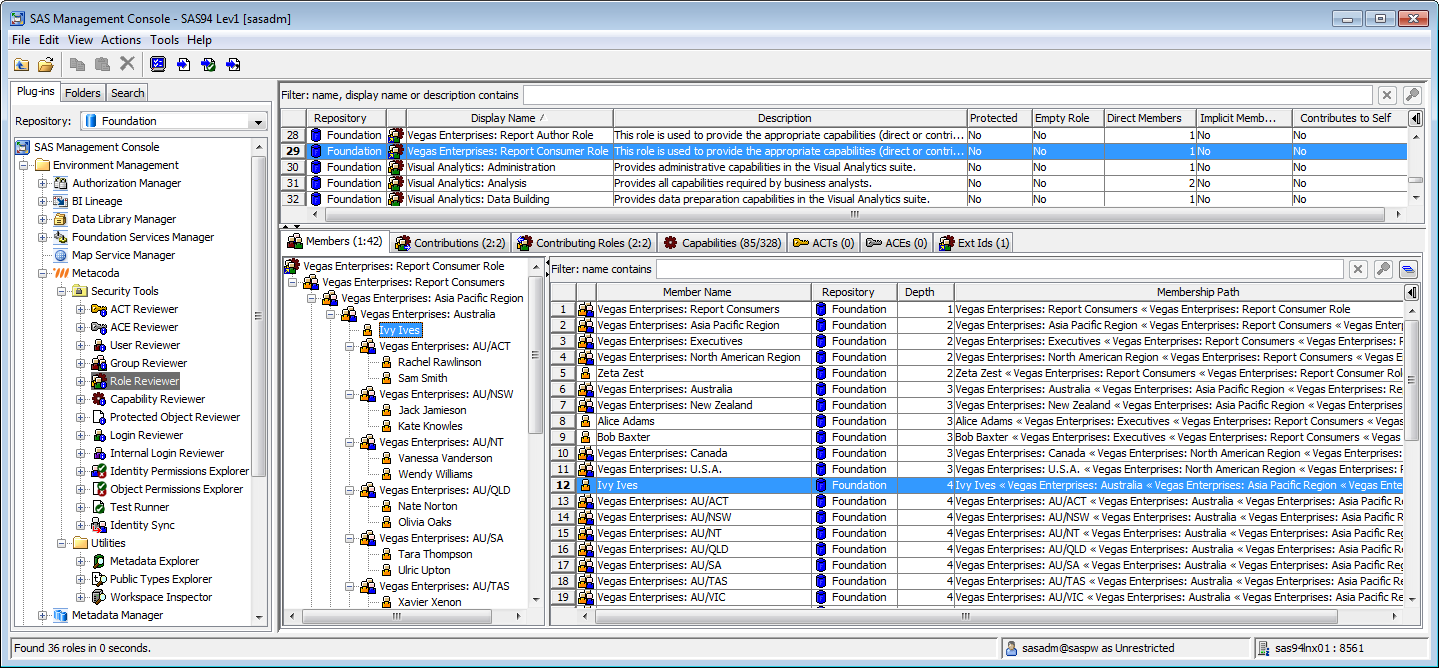
Task: Collapse Vegas Enterprises: AU/ACT group node
Action: click(350, 346)
